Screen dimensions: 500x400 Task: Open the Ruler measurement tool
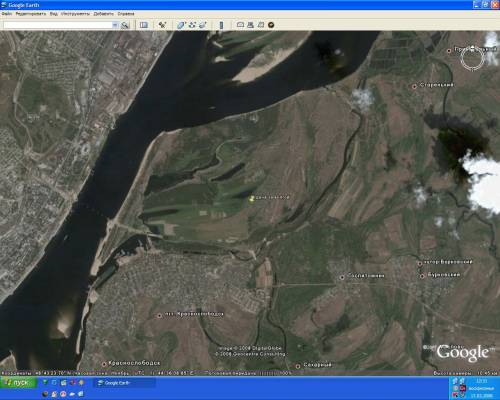pyautogui.click(x=221, y=25)
